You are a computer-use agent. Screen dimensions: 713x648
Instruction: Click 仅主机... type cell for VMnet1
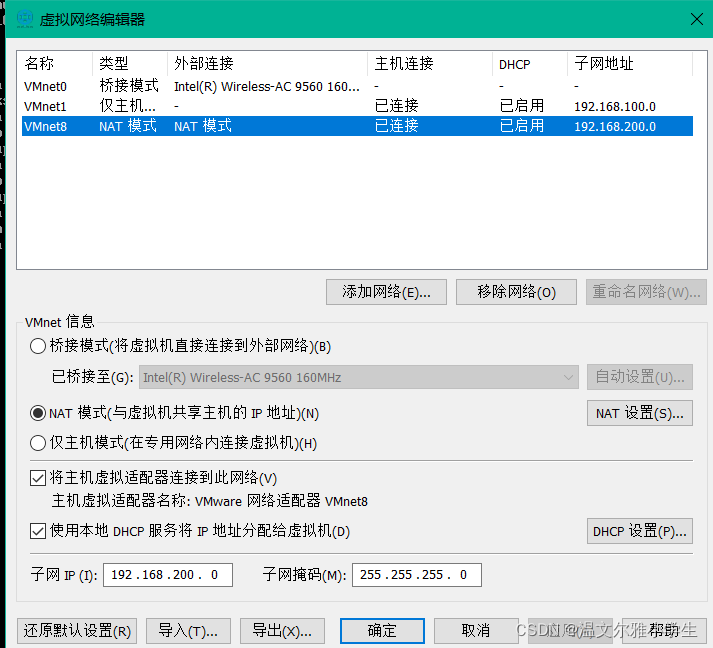(127, 106)
